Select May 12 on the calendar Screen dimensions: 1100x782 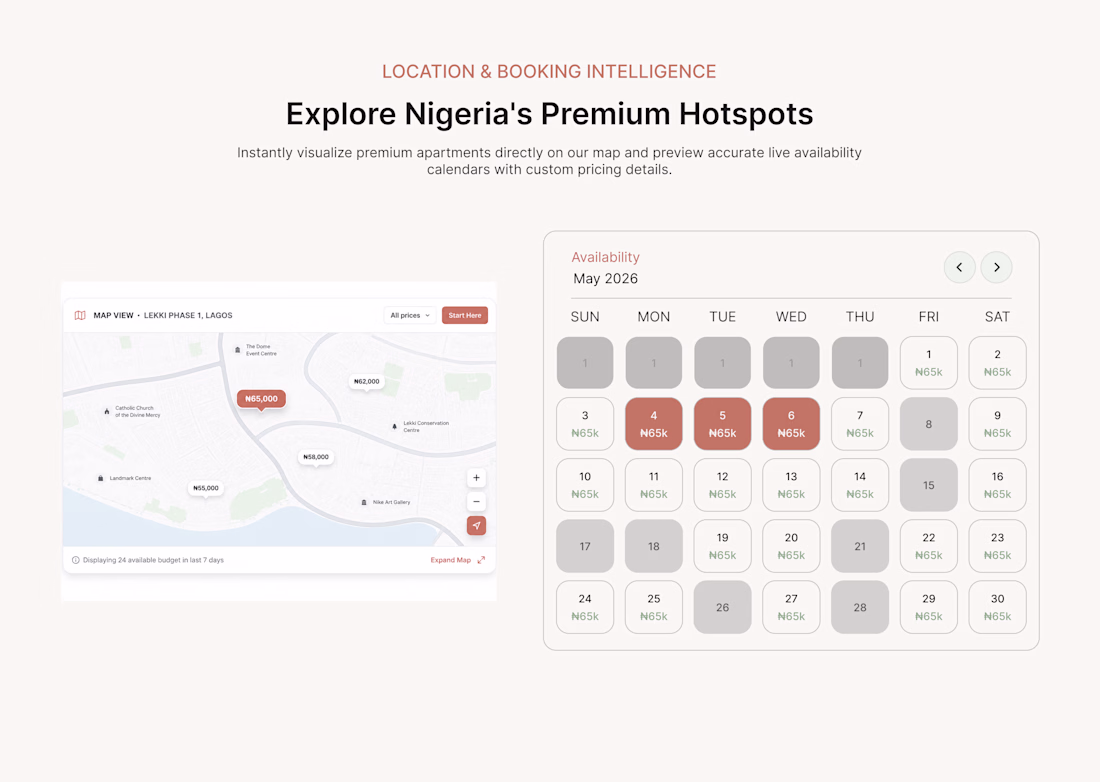coord(723,485)
